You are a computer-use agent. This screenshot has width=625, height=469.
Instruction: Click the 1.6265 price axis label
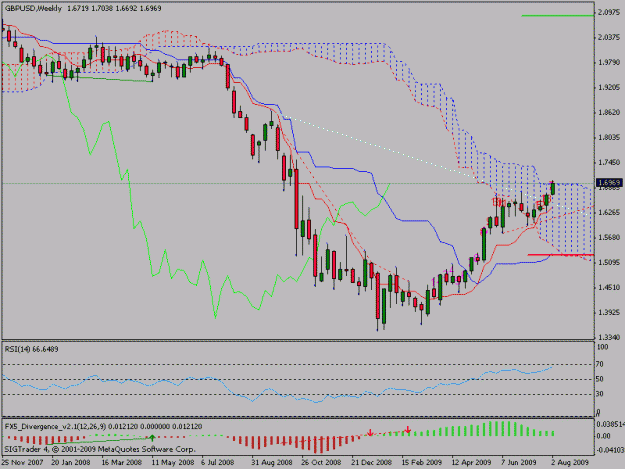click(x=609, y=212)
